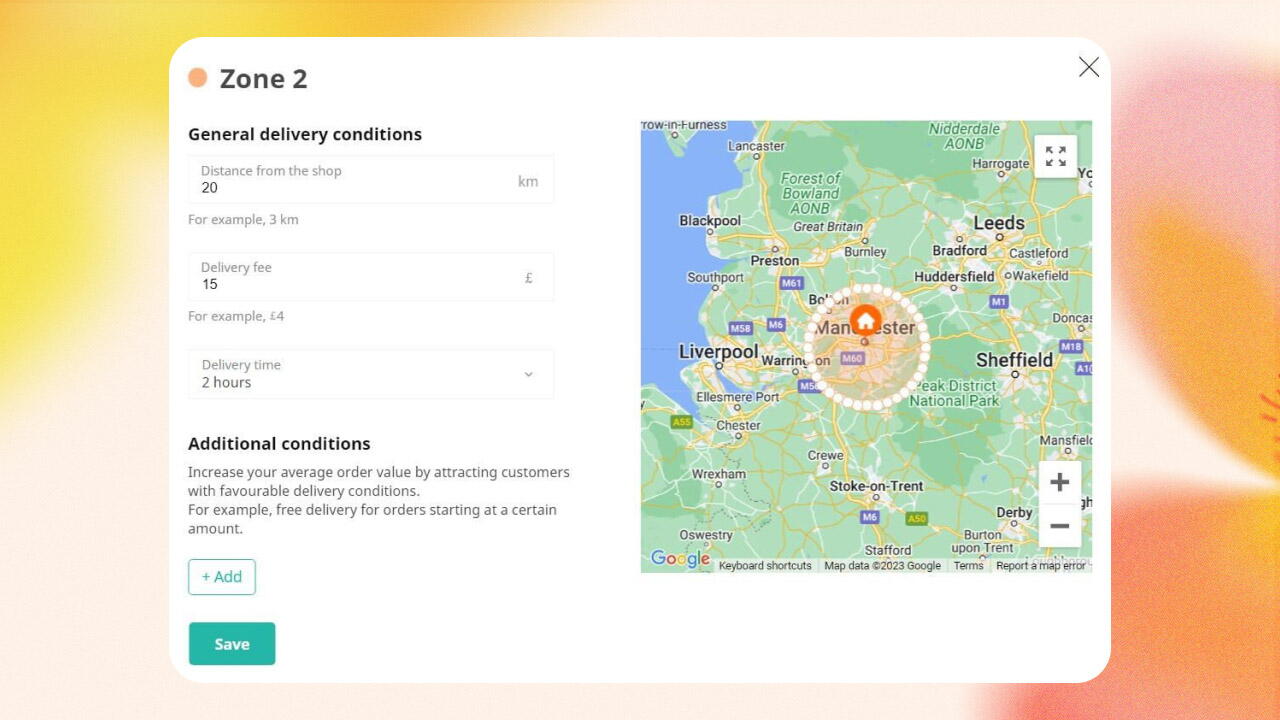Toggle fullscreen map view

tap(1055, 156)
